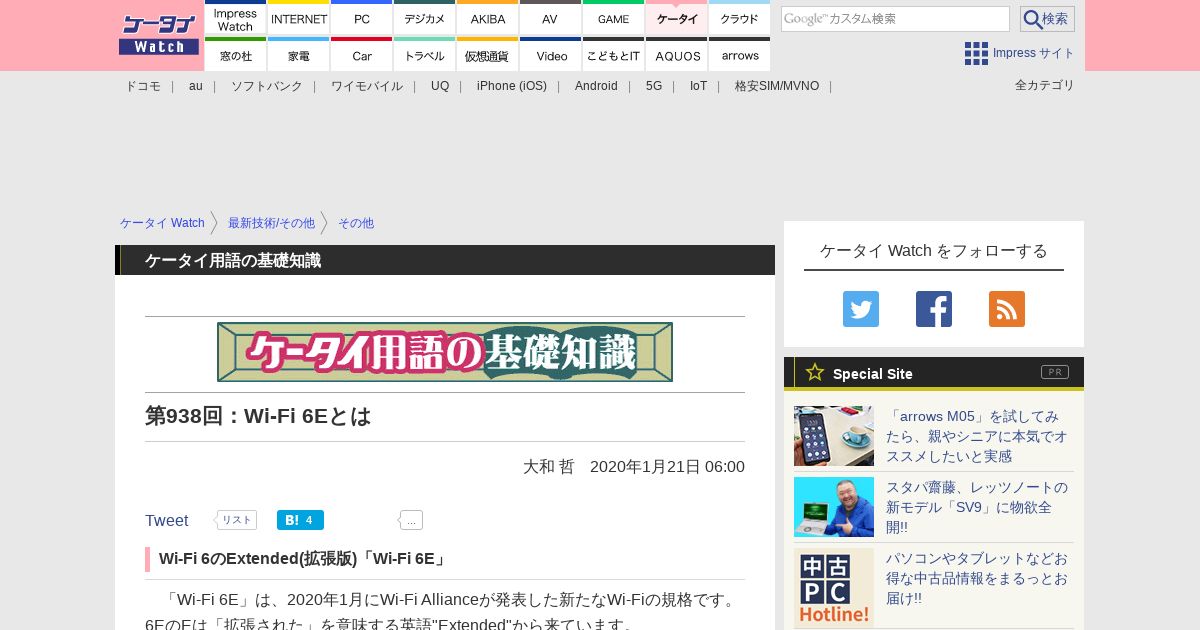Open the 窓の杜 tab
This screenshot has width=1200, height=630.
(x=236, y=54)
